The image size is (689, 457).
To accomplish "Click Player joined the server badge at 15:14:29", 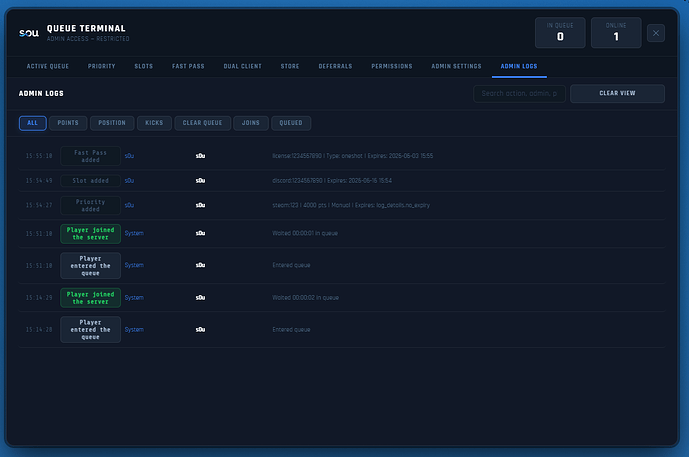I will click(91, 297).
